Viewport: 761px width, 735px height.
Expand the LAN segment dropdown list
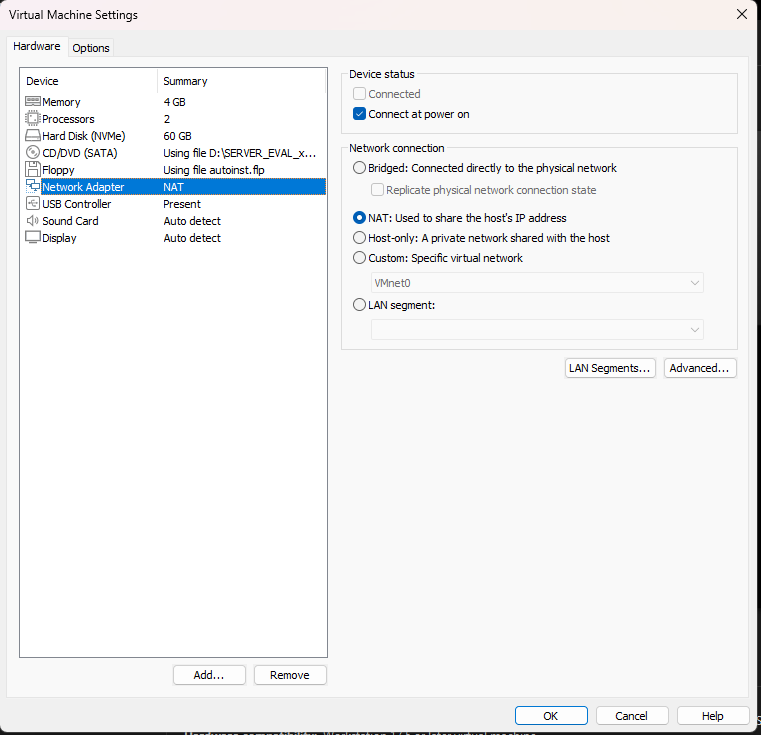click(x=537, y=329)
